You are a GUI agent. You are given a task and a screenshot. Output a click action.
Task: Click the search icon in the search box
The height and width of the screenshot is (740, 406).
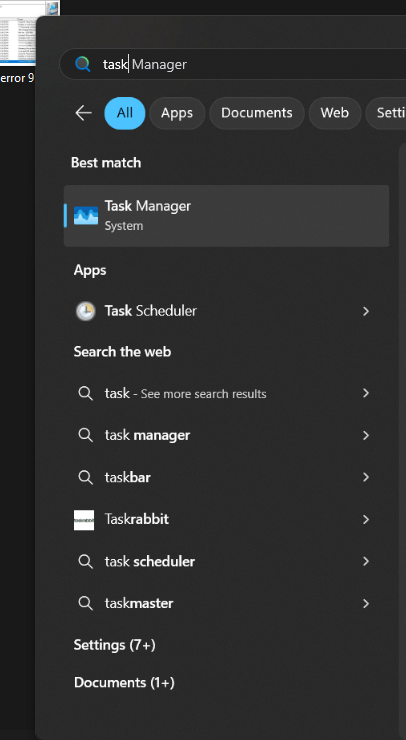click(x=83, y=64)
